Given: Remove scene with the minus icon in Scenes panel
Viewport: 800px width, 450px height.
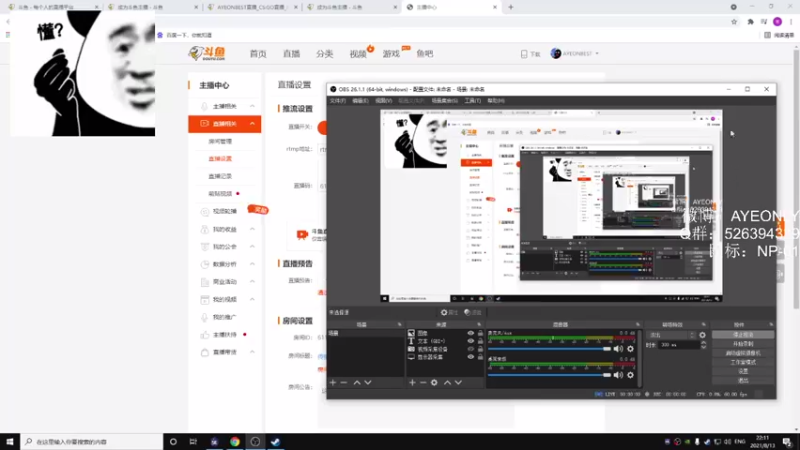Looking at the screenshot, I should [344, 383].
